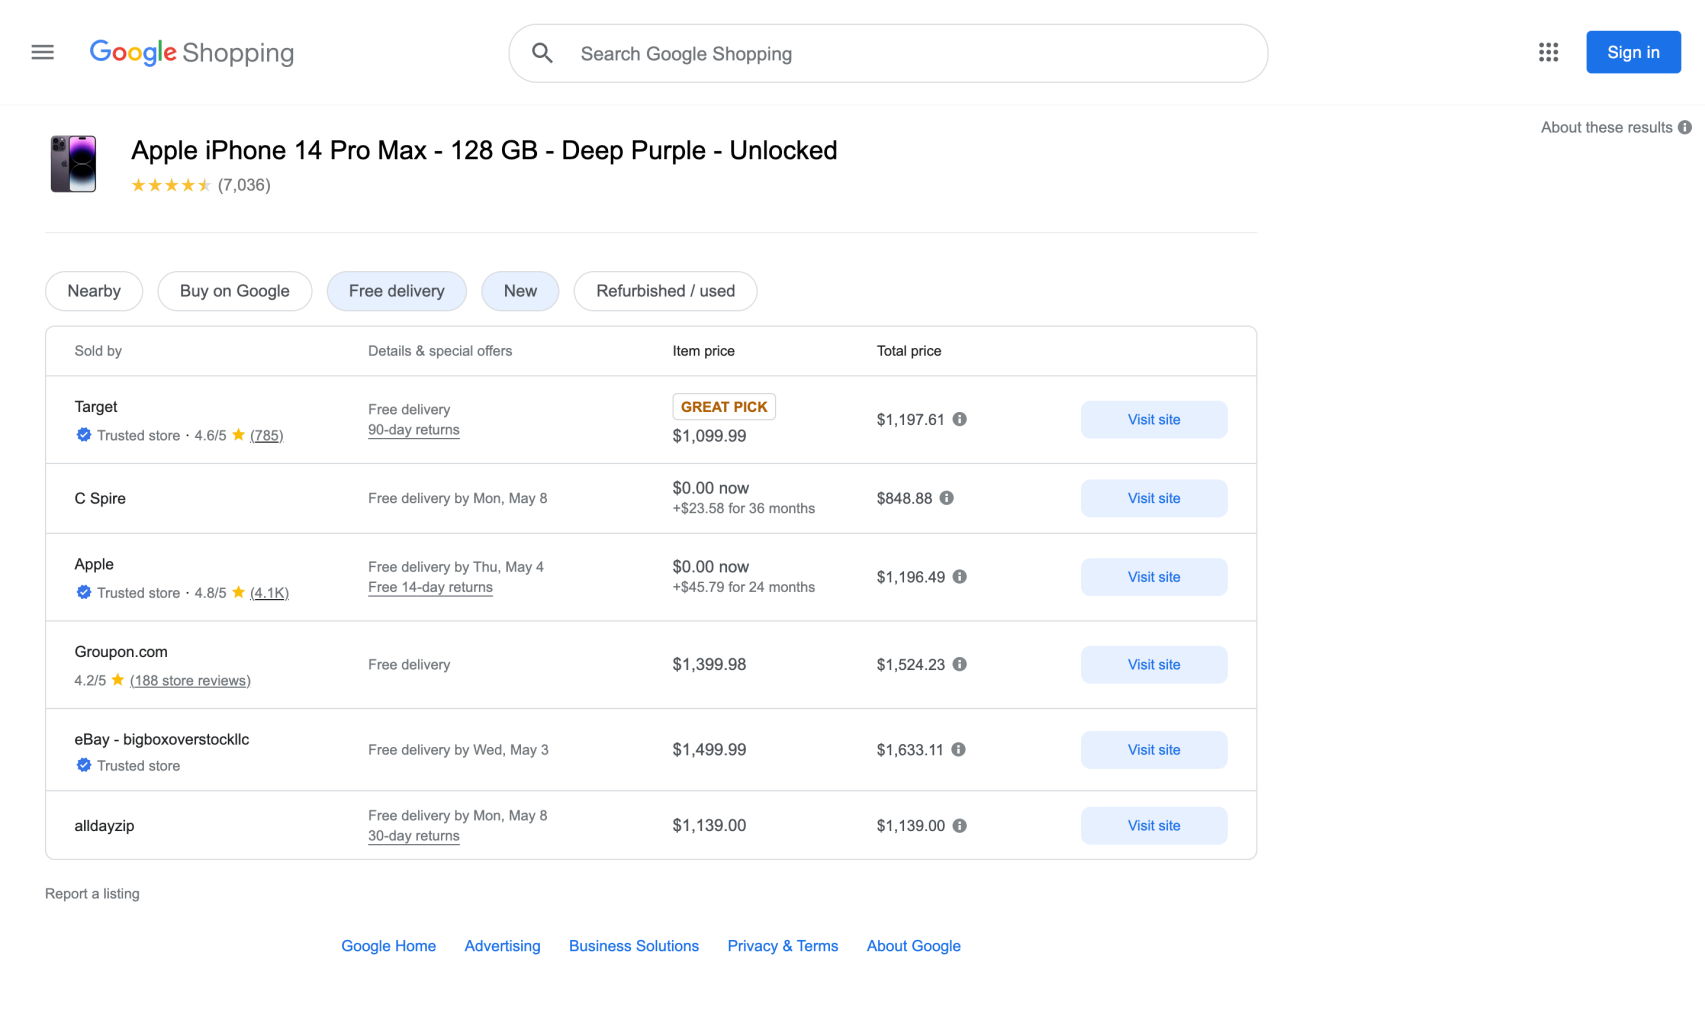Click the Google Shopping logo
The width and height of the screenshot is (1705, 1024).
(192, 53)
